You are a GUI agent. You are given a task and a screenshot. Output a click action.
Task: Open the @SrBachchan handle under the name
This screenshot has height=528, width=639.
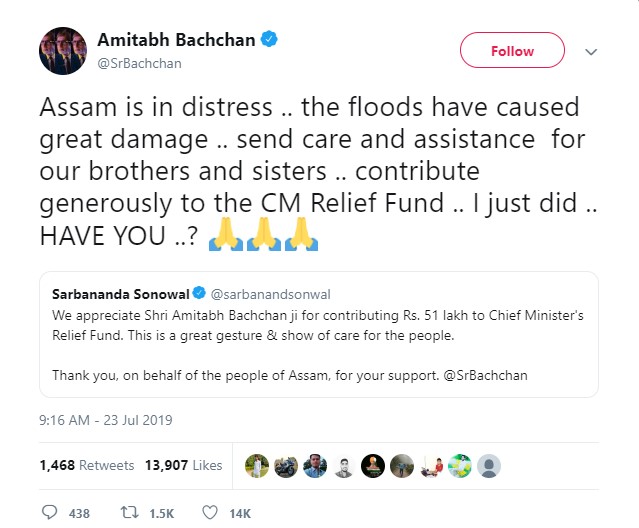tap(139, 63)
